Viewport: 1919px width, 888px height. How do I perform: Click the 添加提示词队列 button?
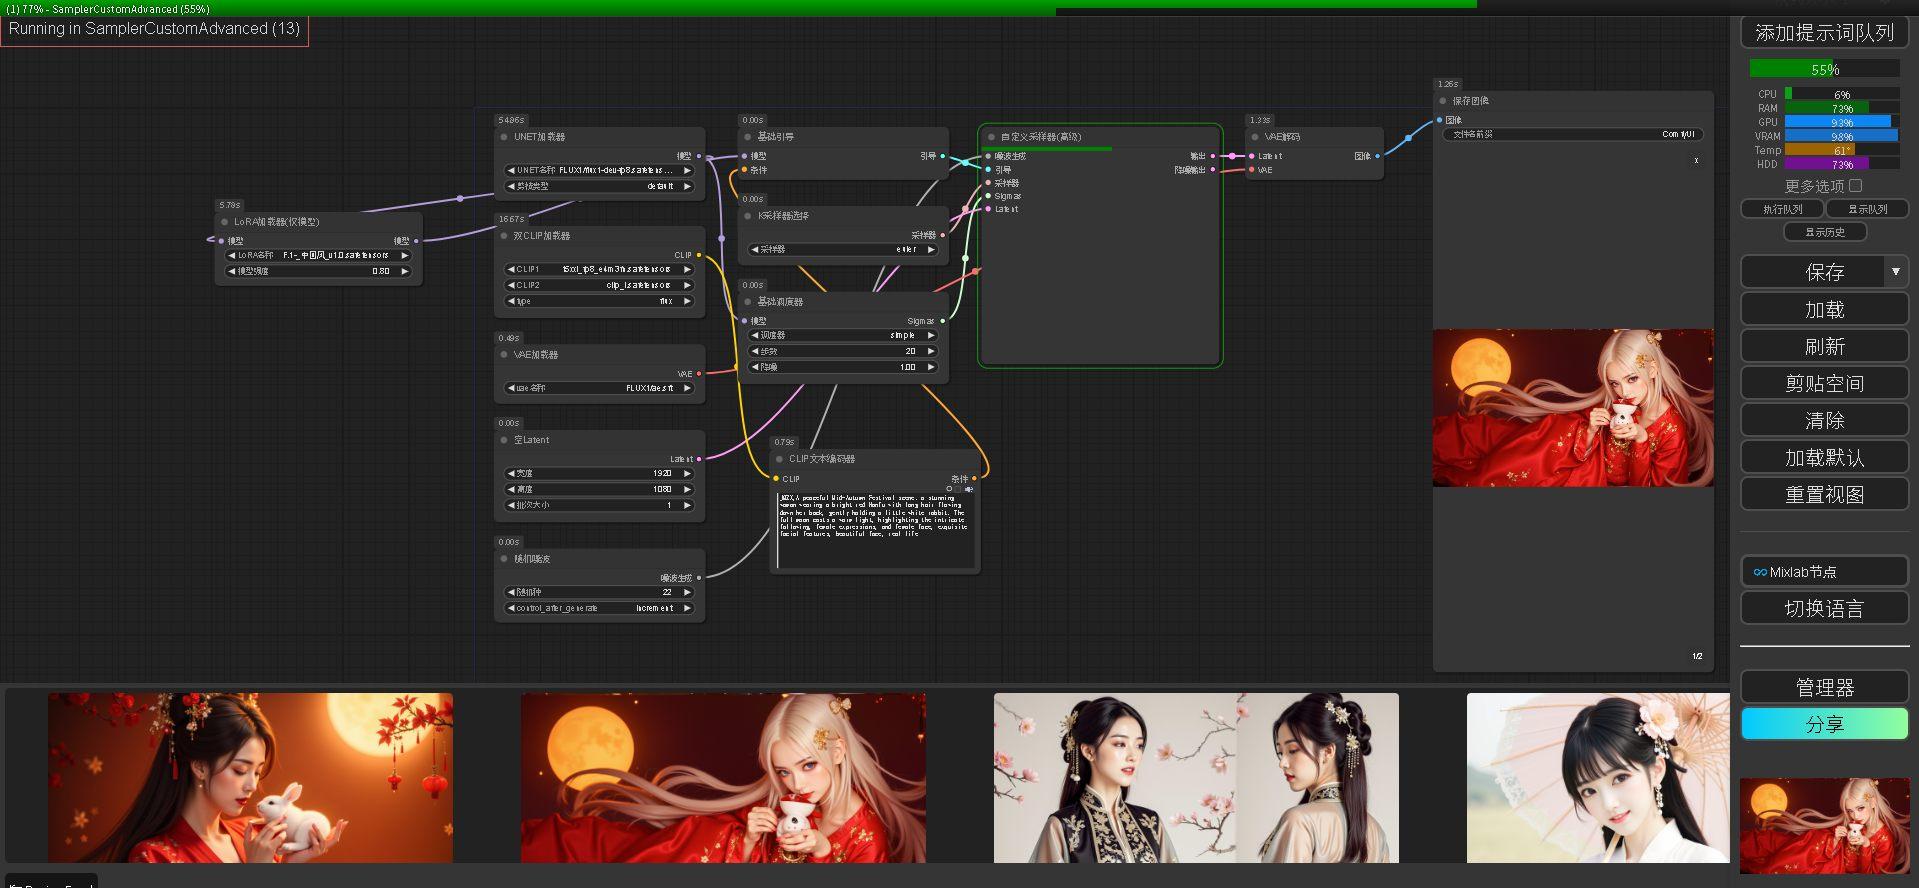(x=1824, y=33)
